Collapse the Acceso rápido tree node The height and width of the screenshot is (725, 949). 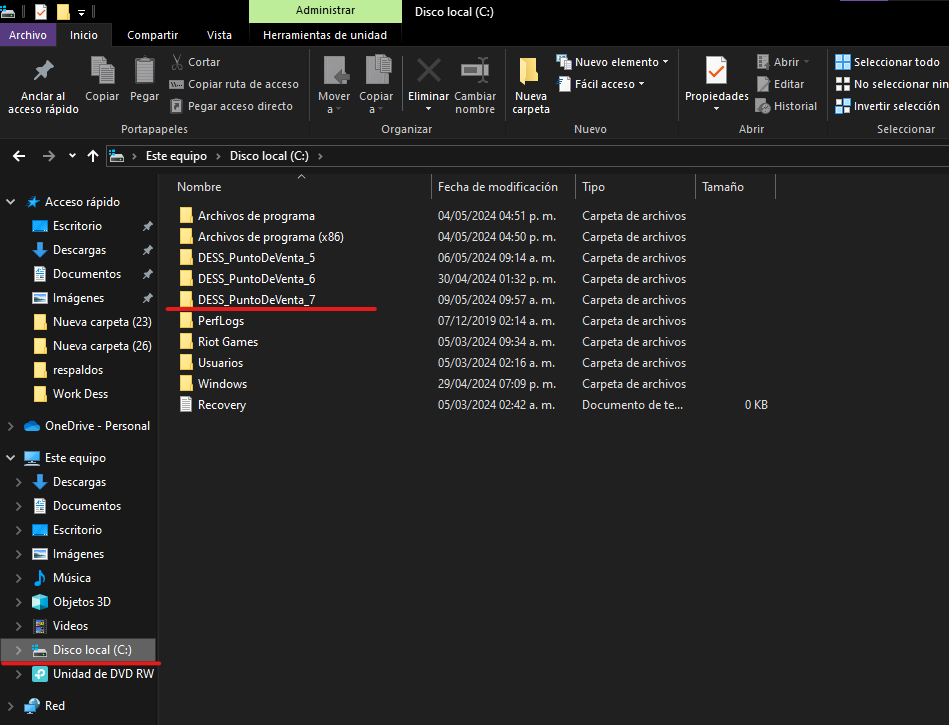(10, 202)
